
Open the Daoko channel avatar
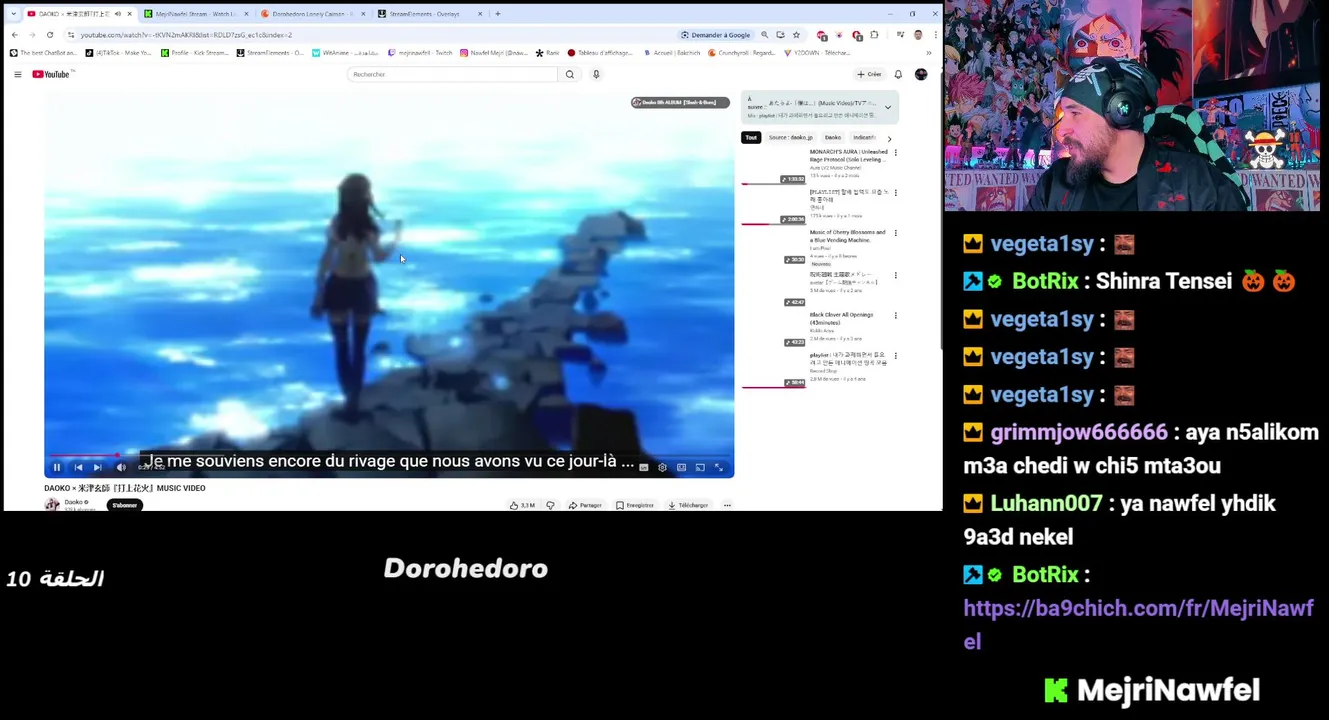[x=52, y=505]
